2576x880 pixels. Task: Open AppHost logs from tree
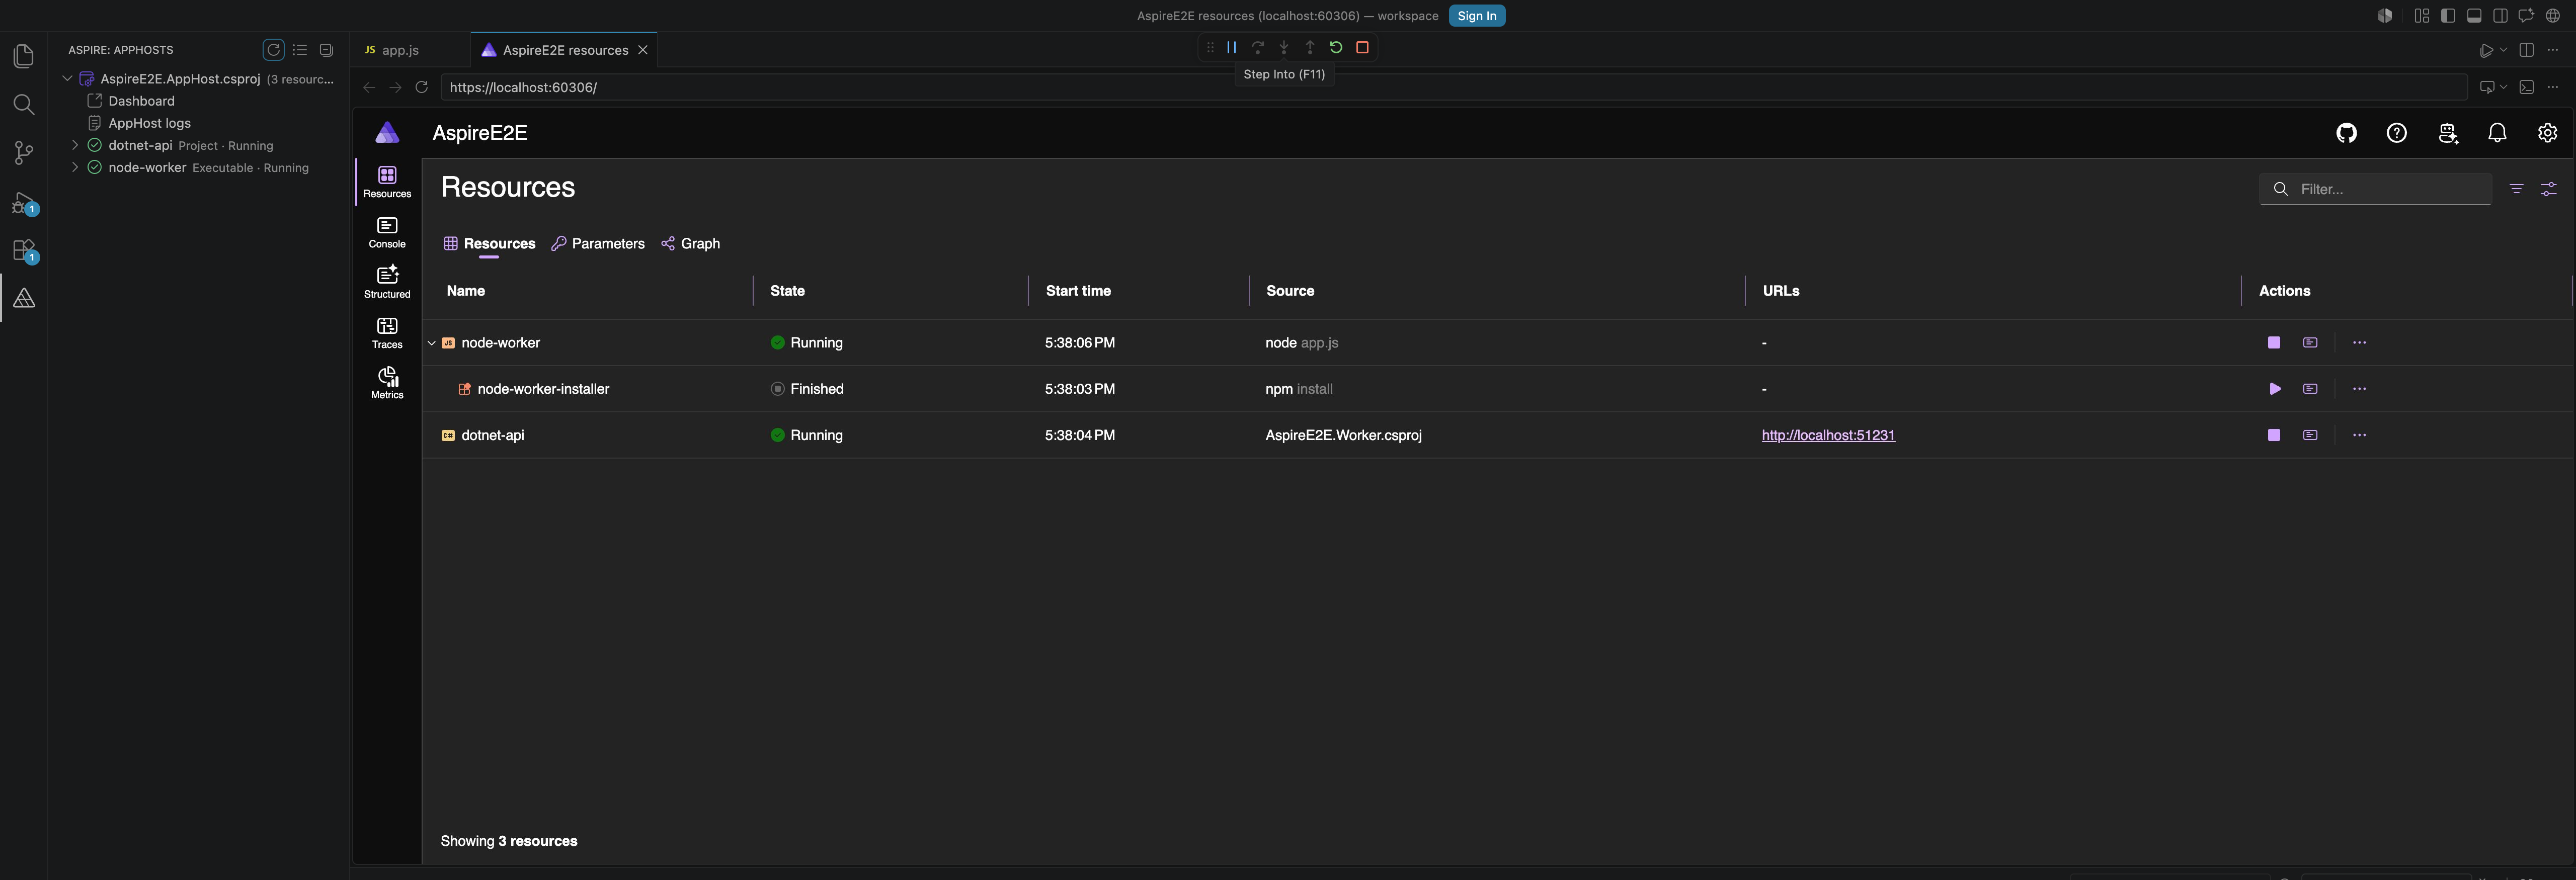point(149,123)
